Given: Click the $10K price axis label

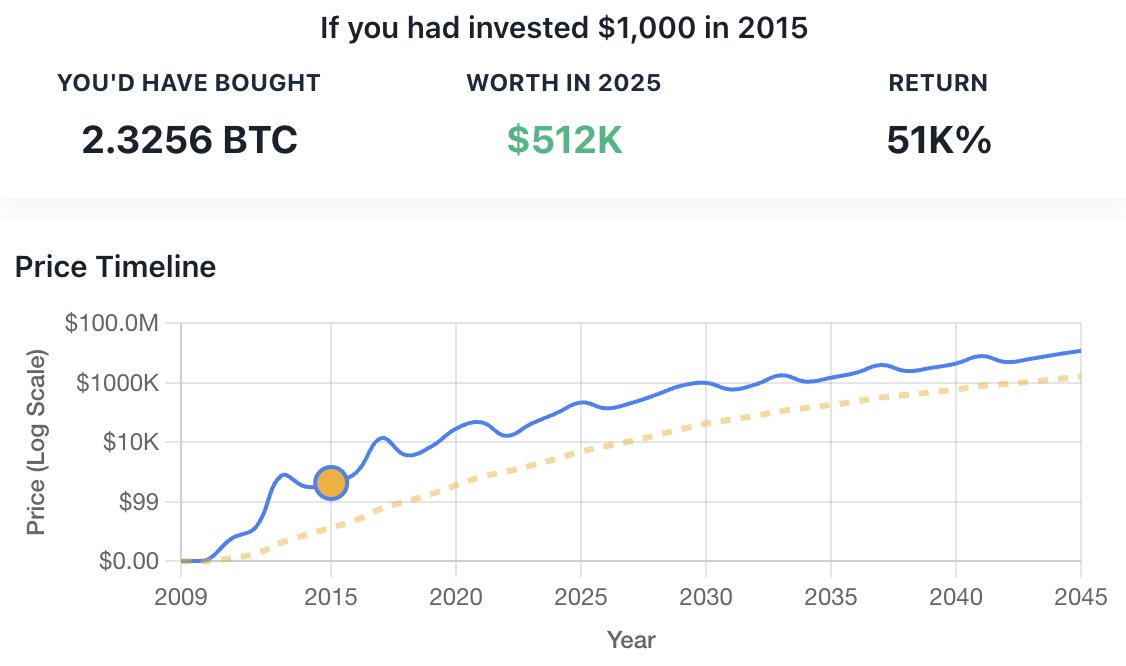Looking at the screenshot, I should [x=131, y=442].
